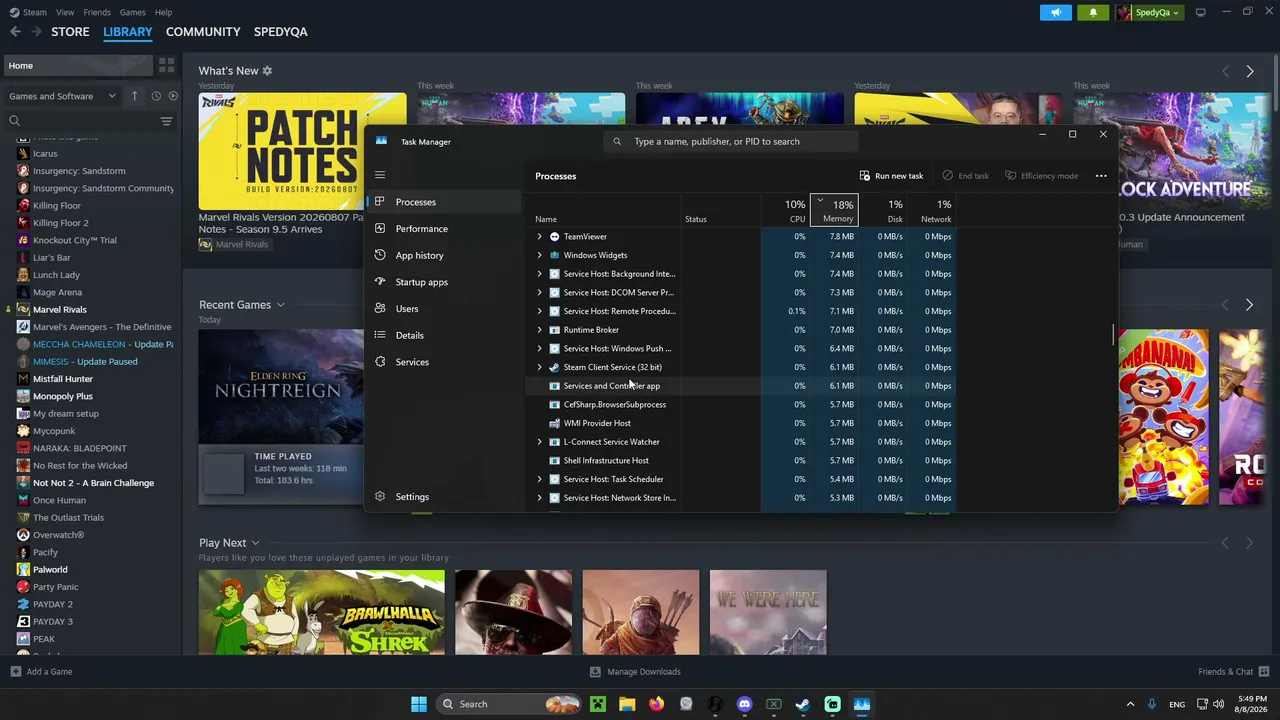Open Steam from the taskbar
The height and width of the screenshot is (720, 1280).
click(802, 704)
